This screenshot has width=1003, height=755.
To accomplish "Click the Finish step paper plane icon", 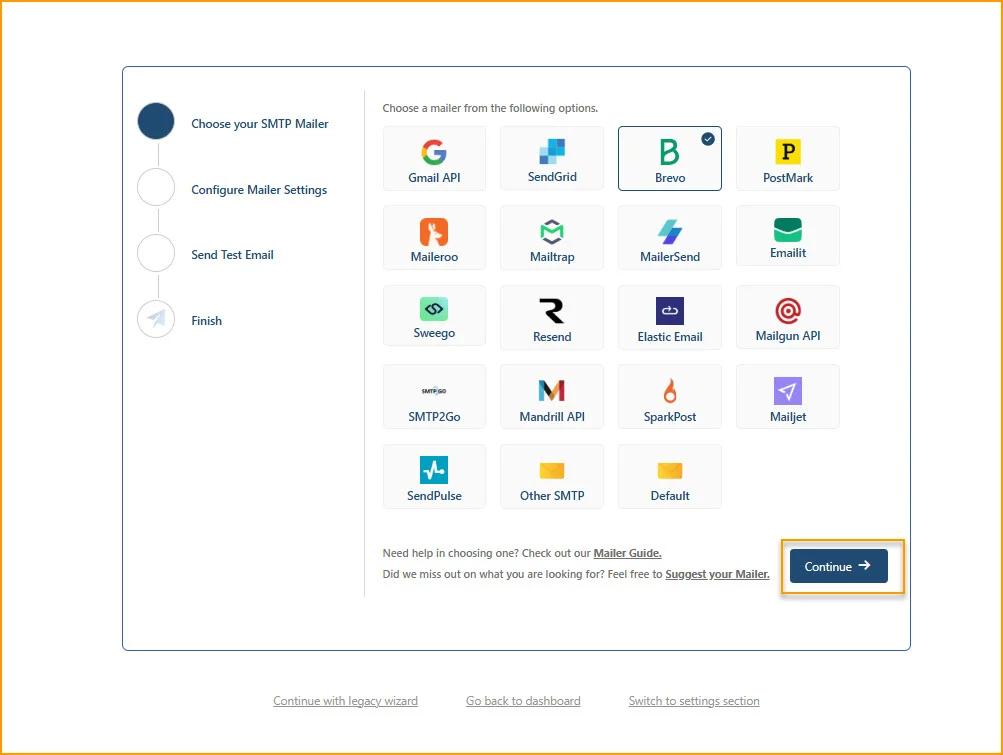I will point(156,319).
